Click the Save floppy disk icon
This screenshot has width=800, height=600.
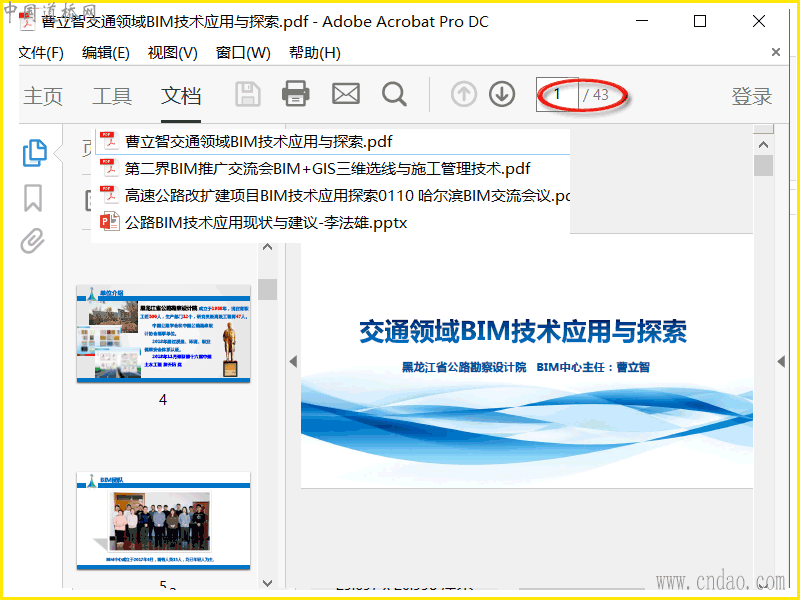[248, 94]
